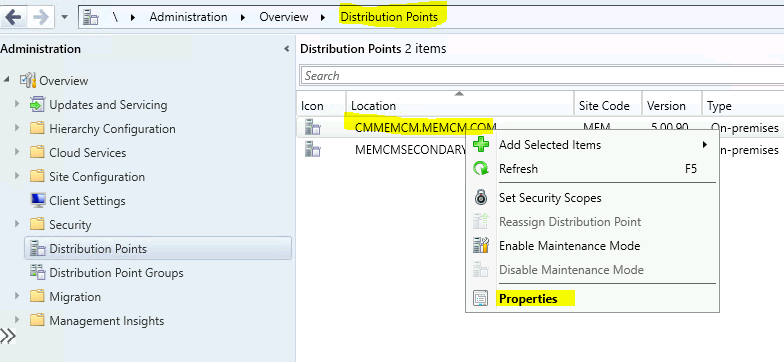This screenshot has height=362, width=784.
Task: Collapse the Overview tree node
Action: (6, 80)
